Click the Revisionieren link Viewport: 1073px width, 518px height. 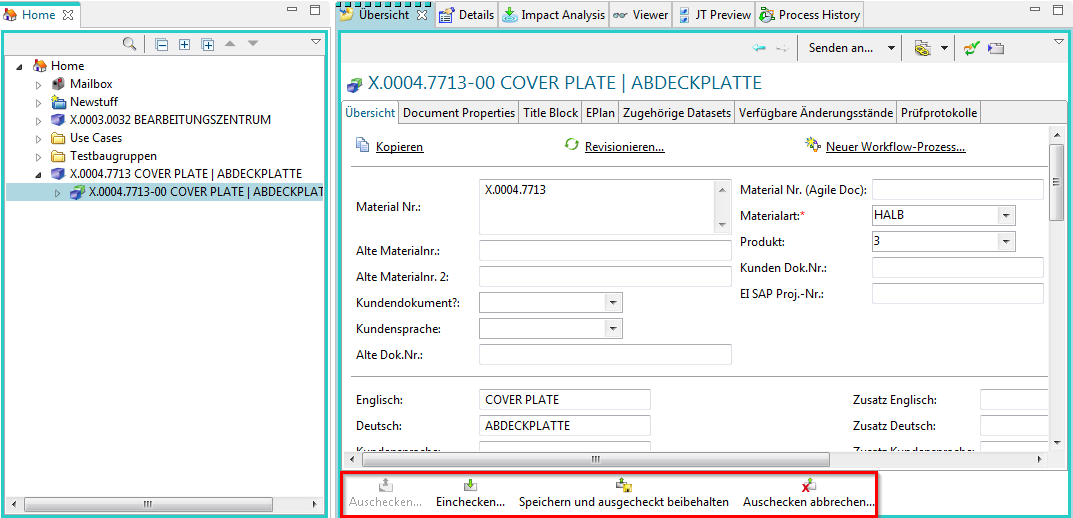click(x=624, y=147)
